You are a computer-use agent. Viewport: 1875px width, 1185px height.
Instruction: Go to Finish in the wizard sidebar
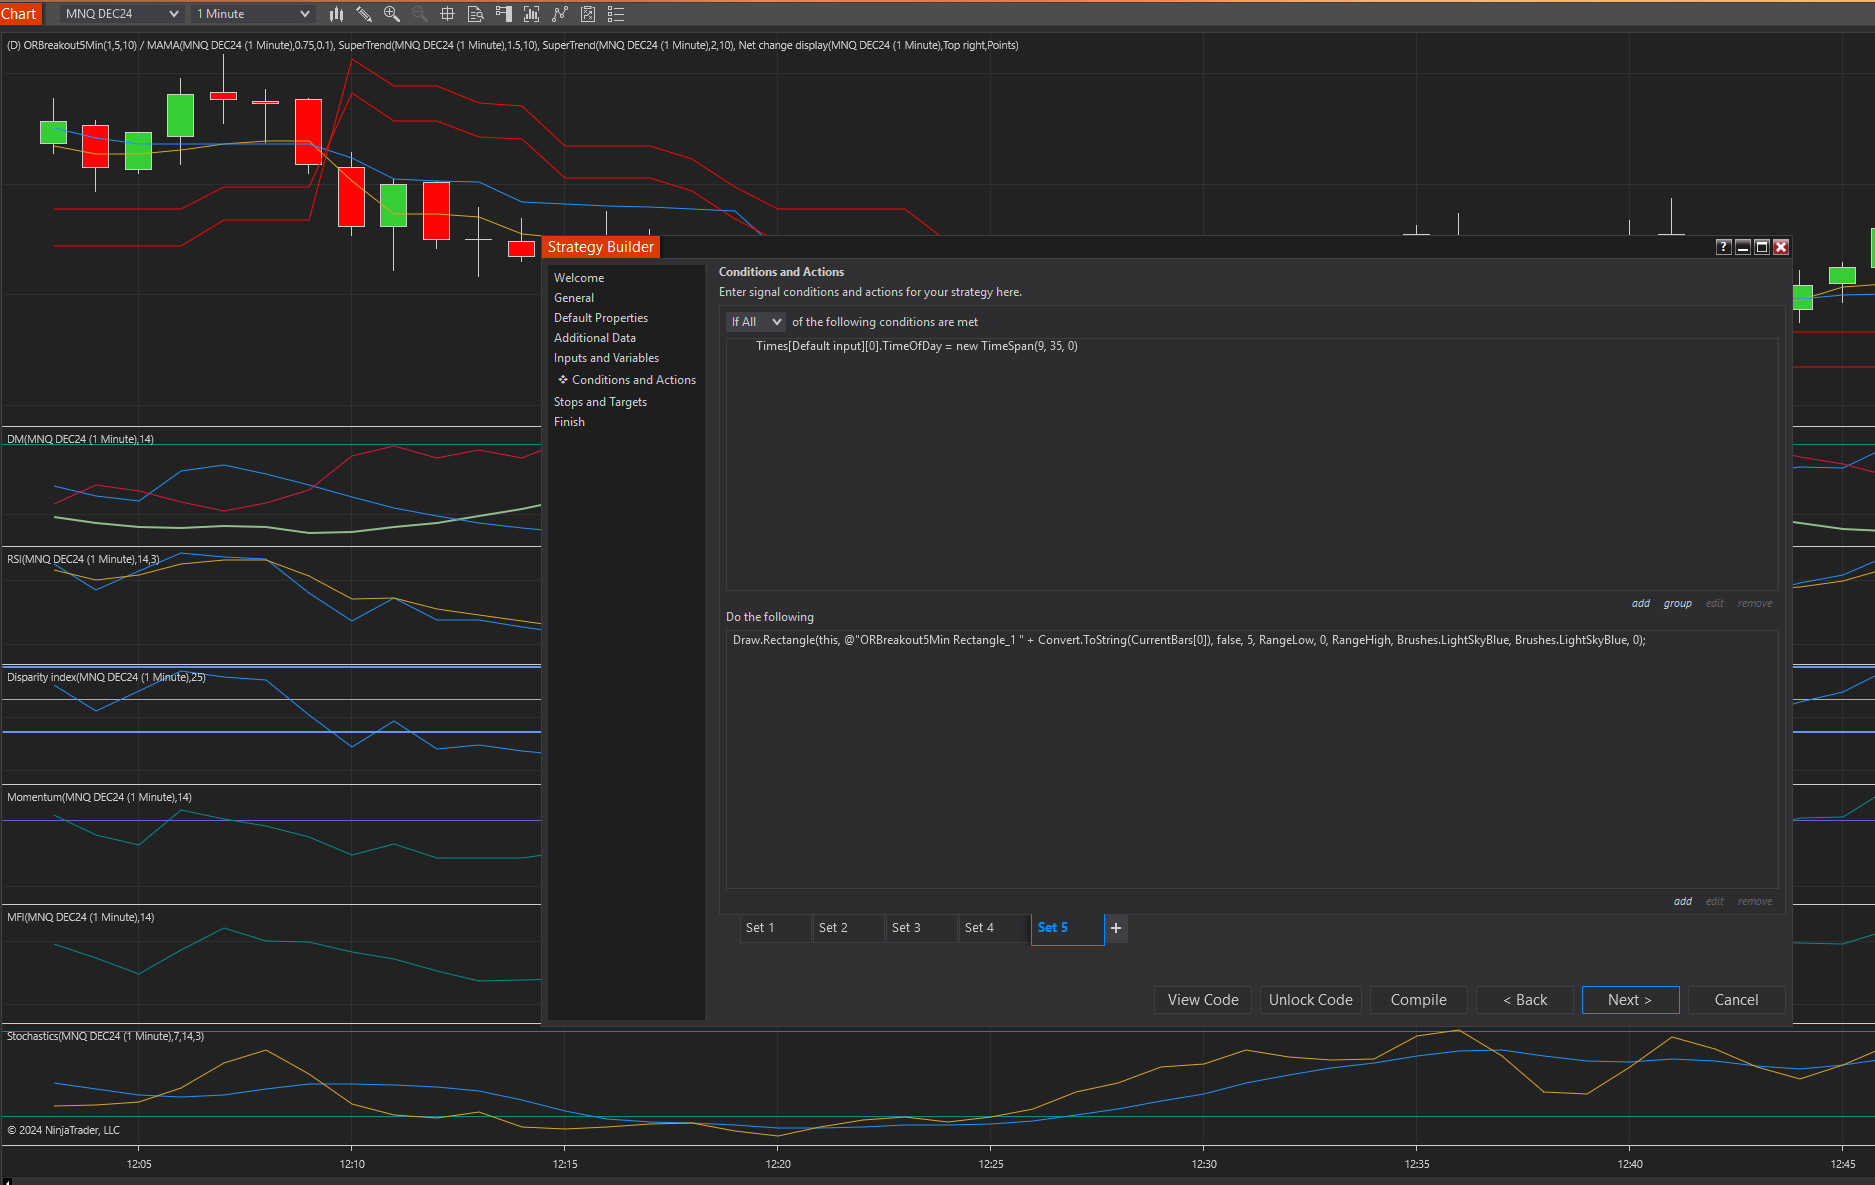(x=569, y=422)
